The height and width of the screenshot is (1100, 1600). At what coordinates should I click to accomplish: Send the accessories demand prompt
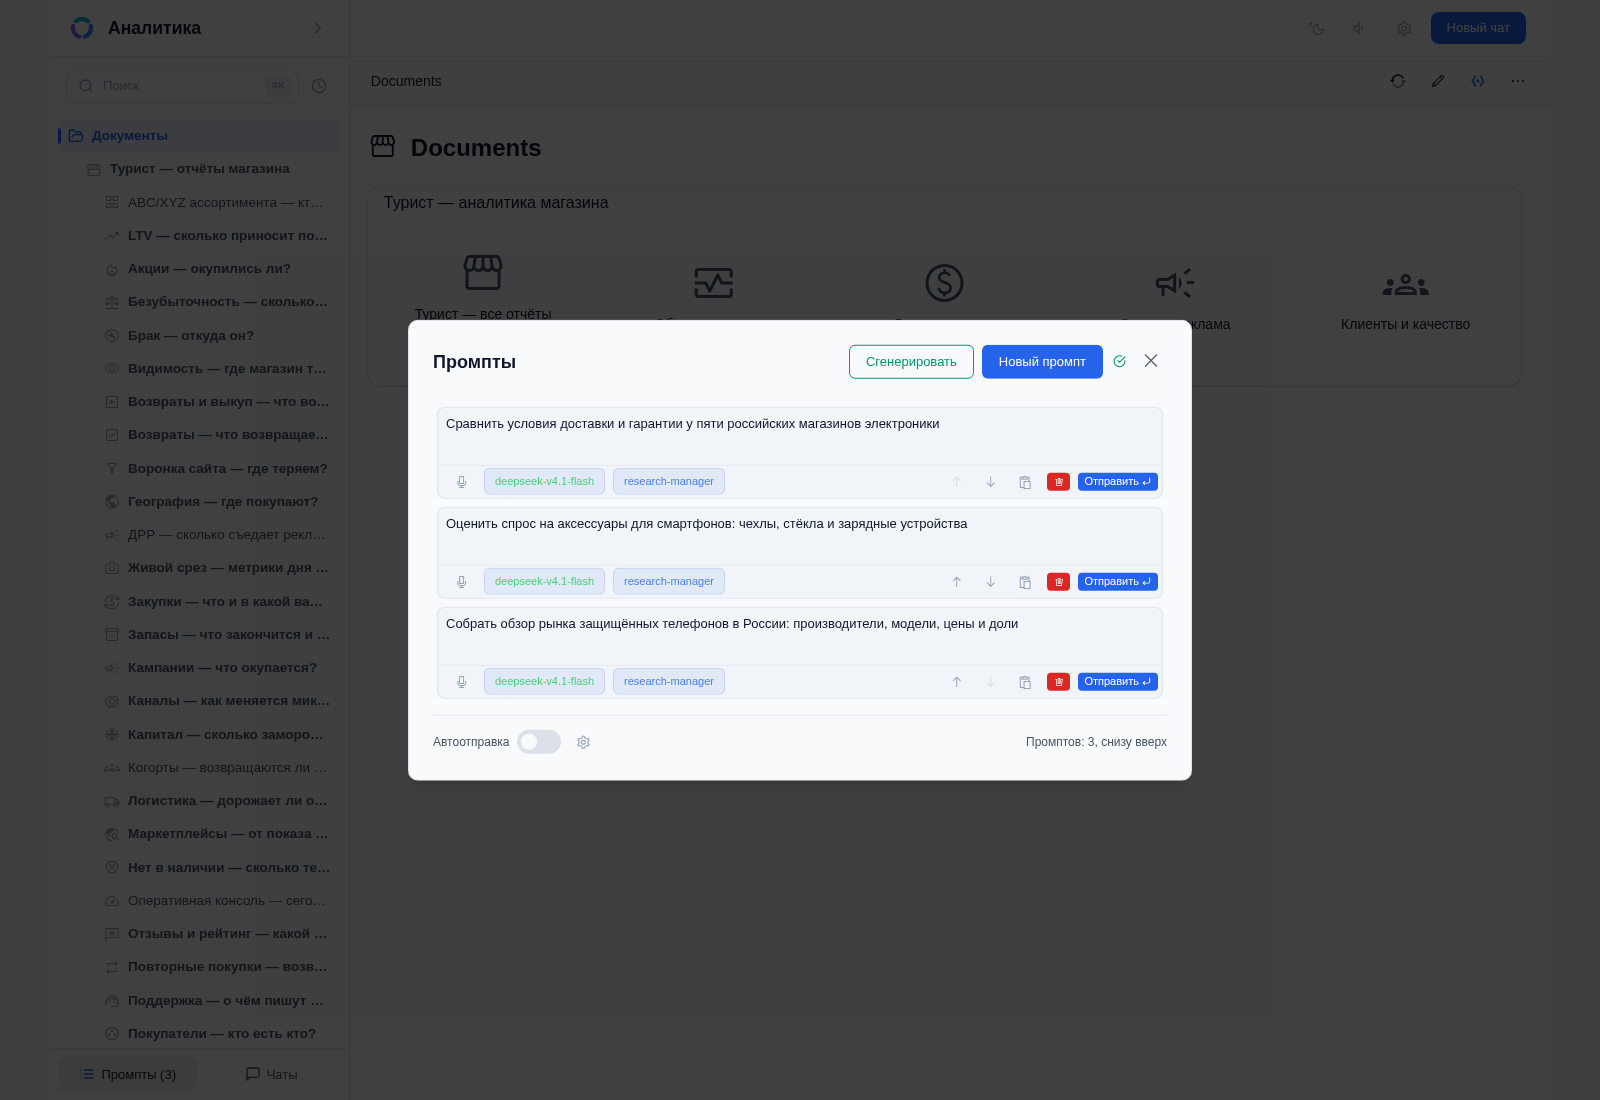(x=1117, y=582)
